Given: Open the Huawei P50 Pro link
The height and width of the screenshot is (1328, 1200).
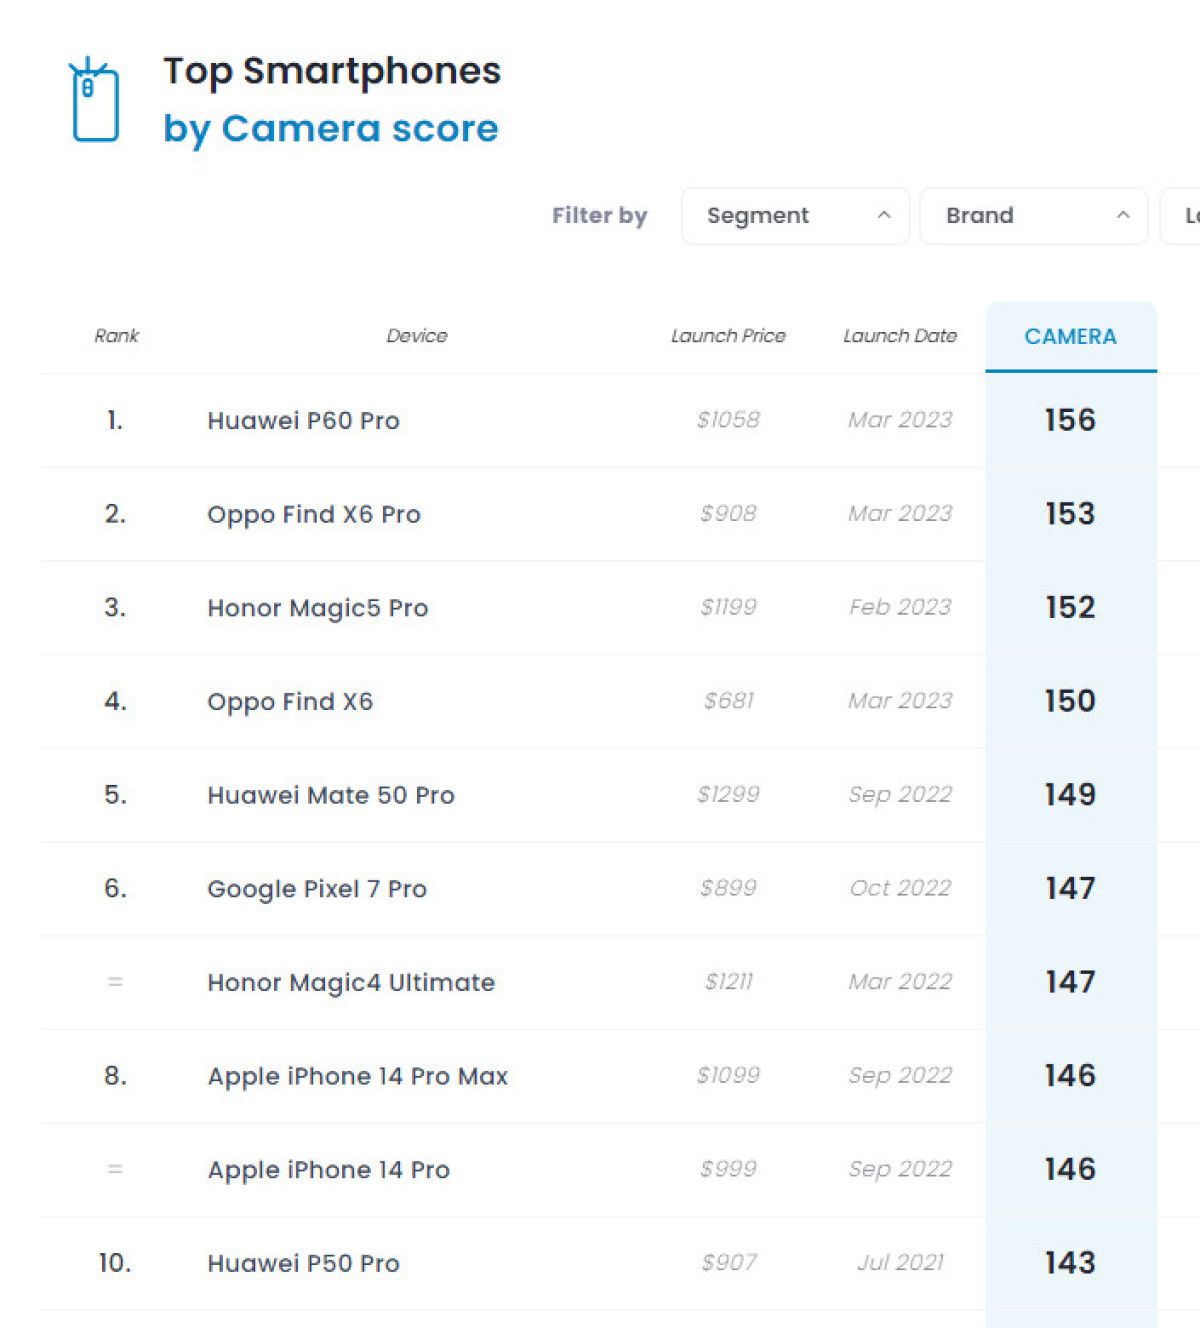Looking at the screenshot, I should pyautogui.click(x=303, y=1264).
